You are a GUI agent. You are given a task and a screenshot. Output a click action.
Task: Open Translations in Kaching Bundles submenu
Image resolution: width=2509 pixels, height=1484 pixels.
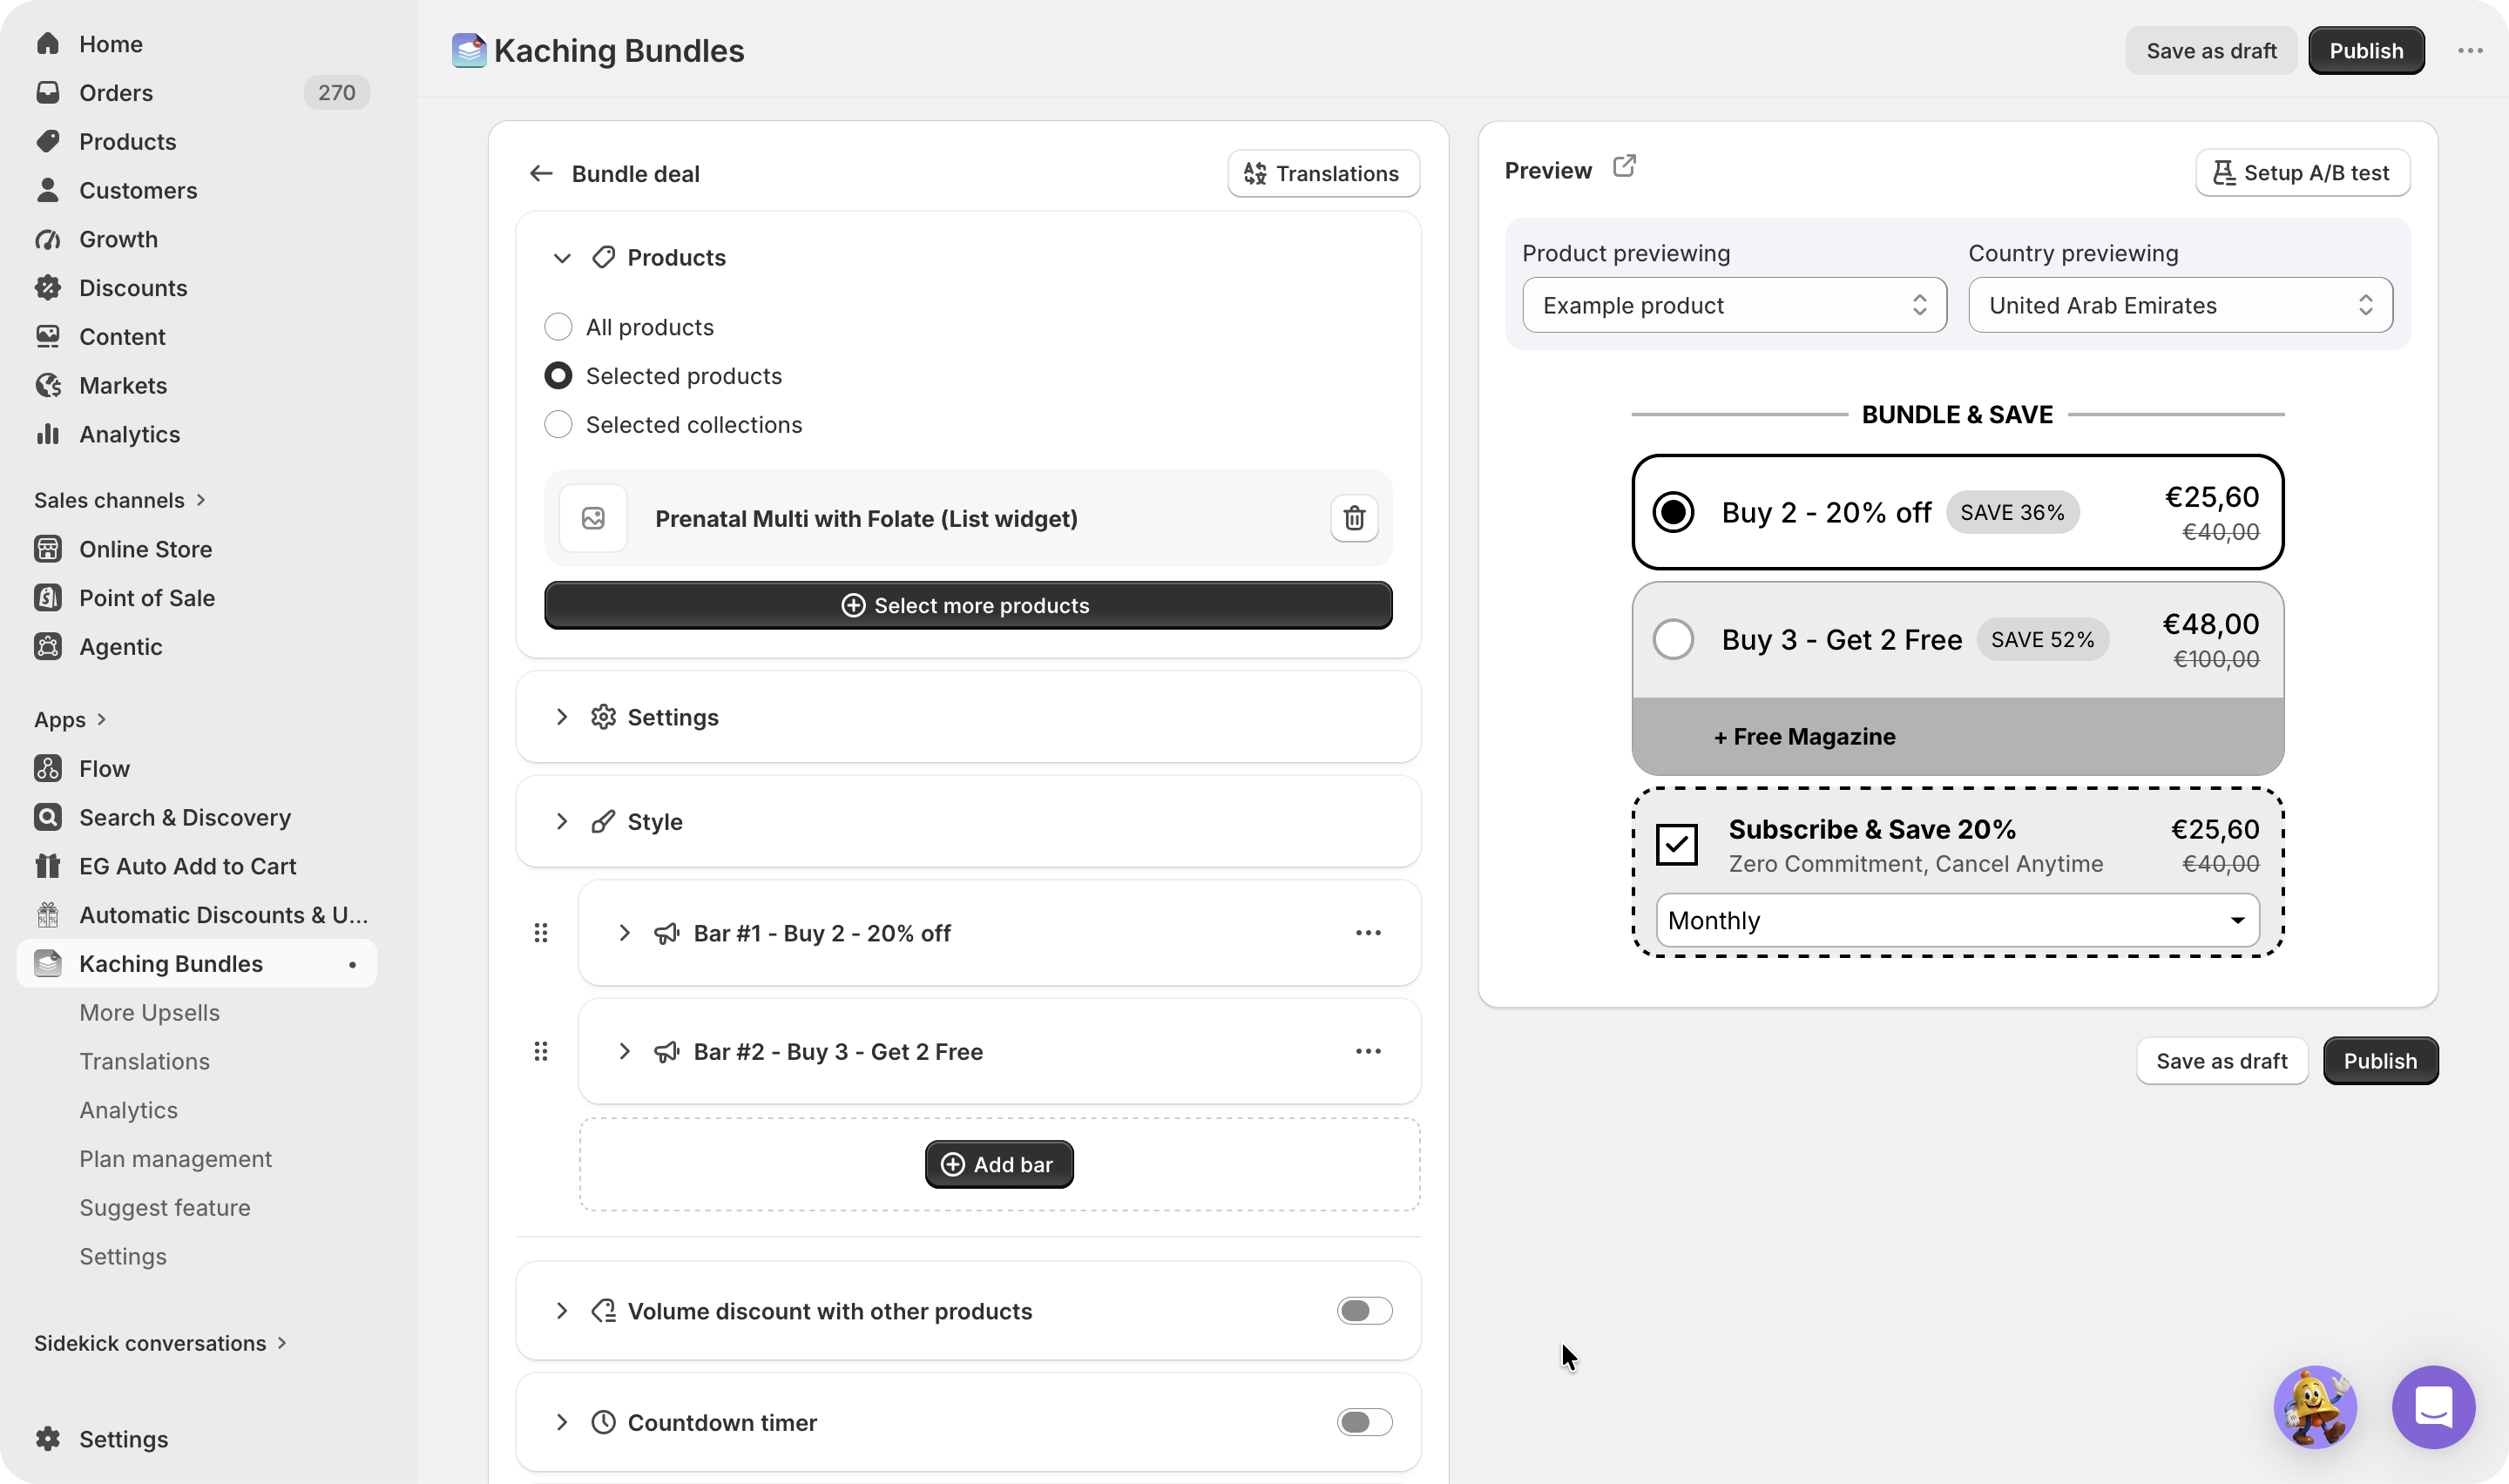click(144, 1062)
